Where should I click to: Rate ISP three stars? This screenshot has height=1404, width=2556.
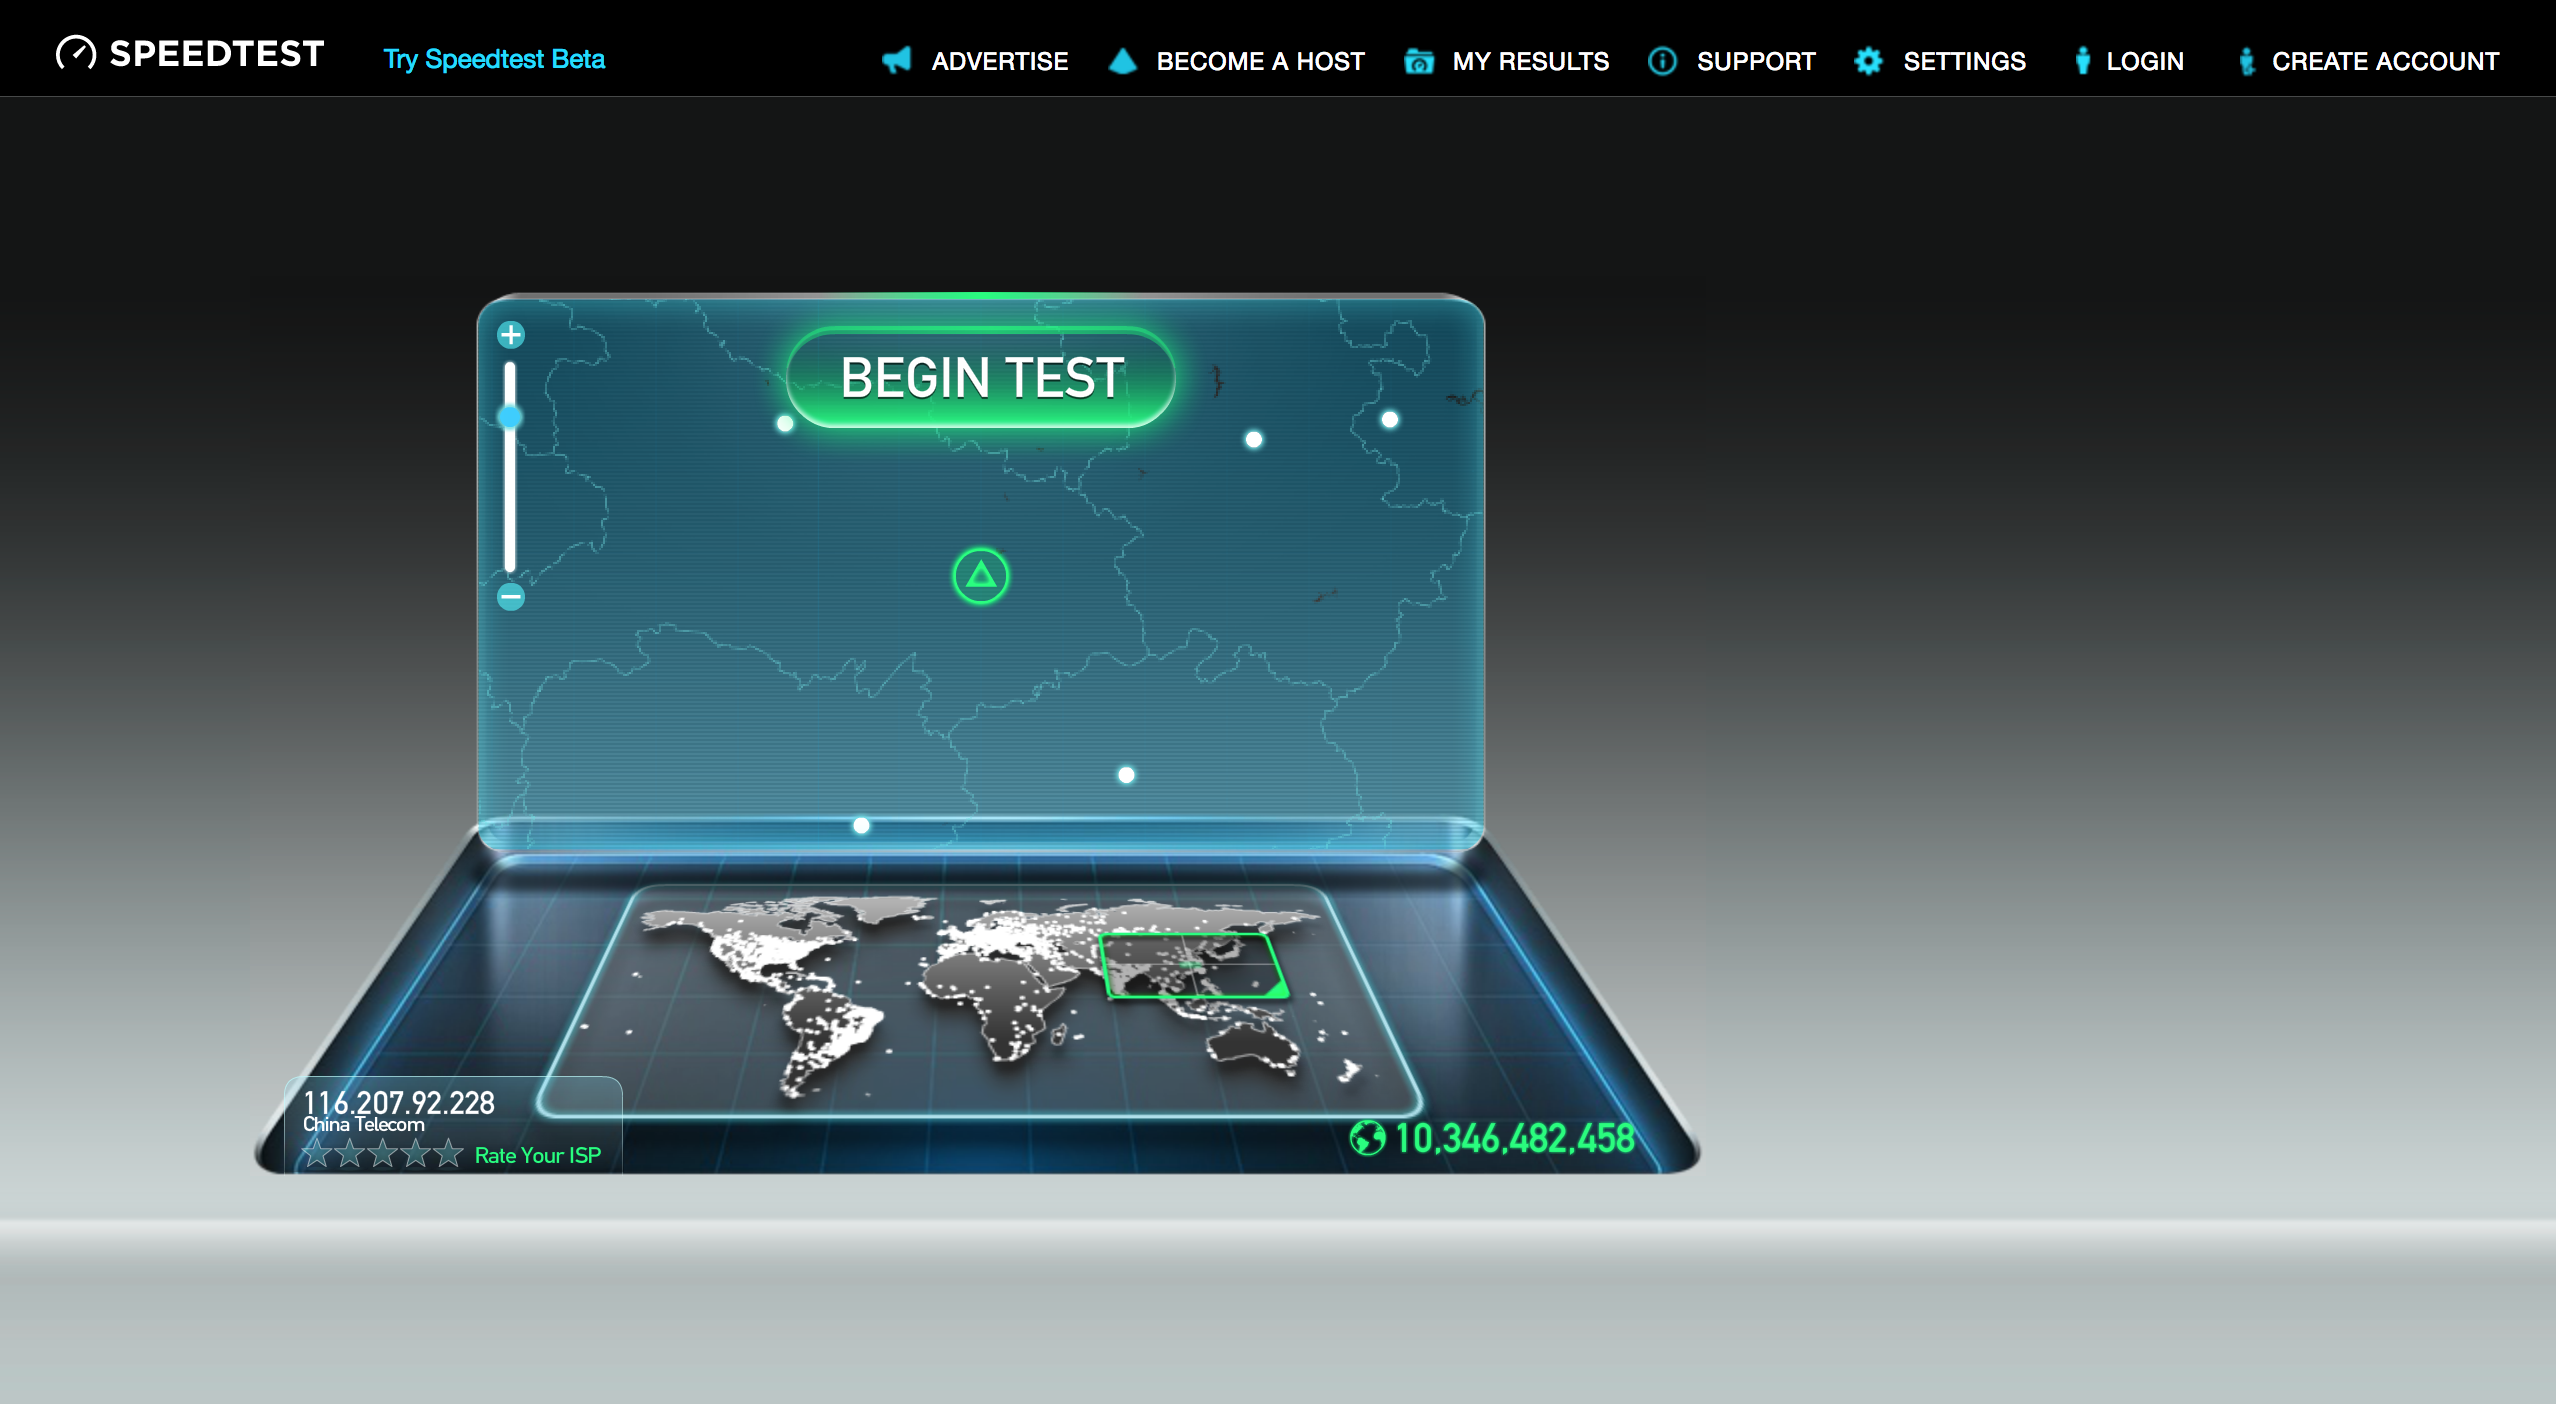(383, 1154)
